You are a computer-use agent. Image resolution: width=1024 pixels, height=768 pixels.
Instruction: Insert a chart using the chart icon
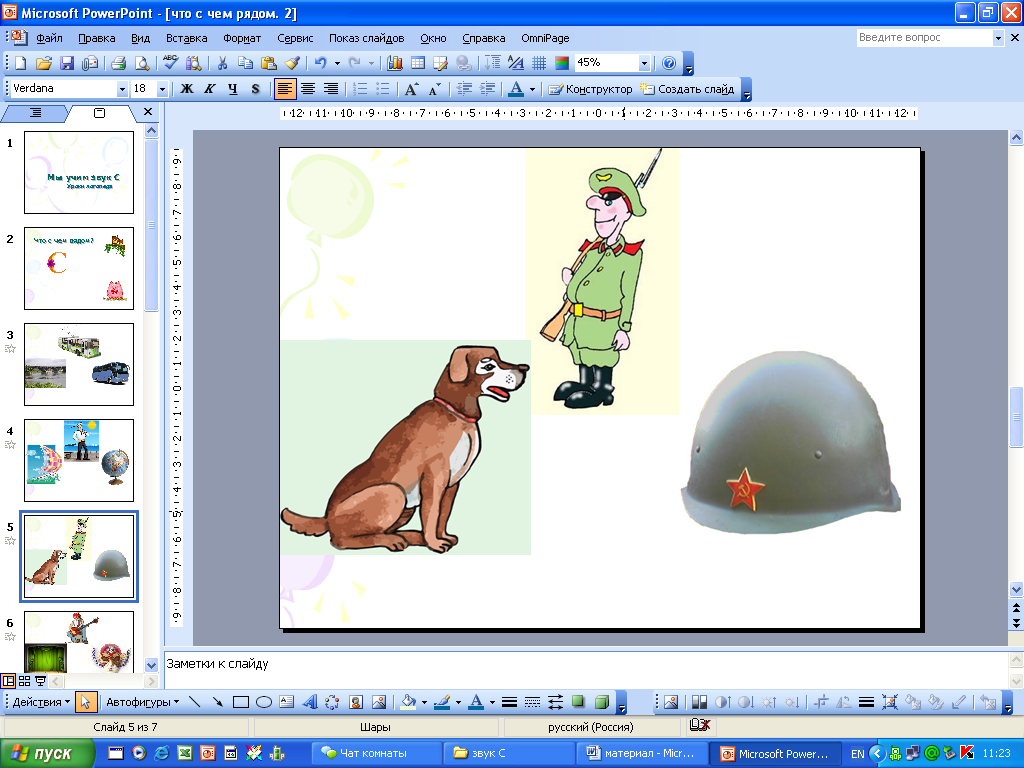tap(394, 63)
